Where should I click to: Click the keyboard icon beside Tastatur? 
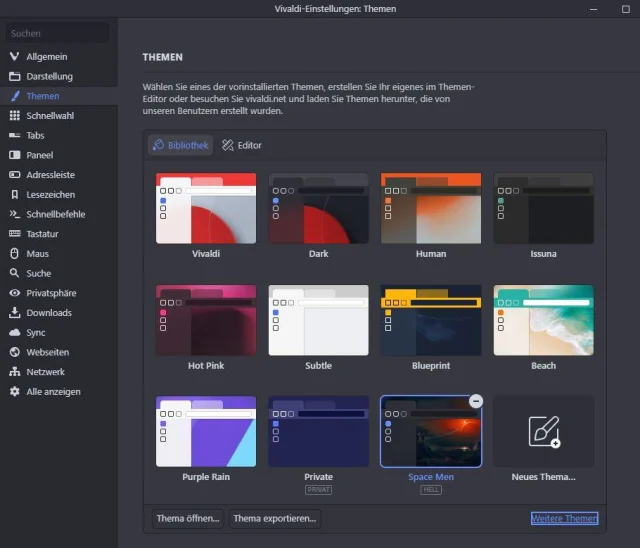(15, 233)
